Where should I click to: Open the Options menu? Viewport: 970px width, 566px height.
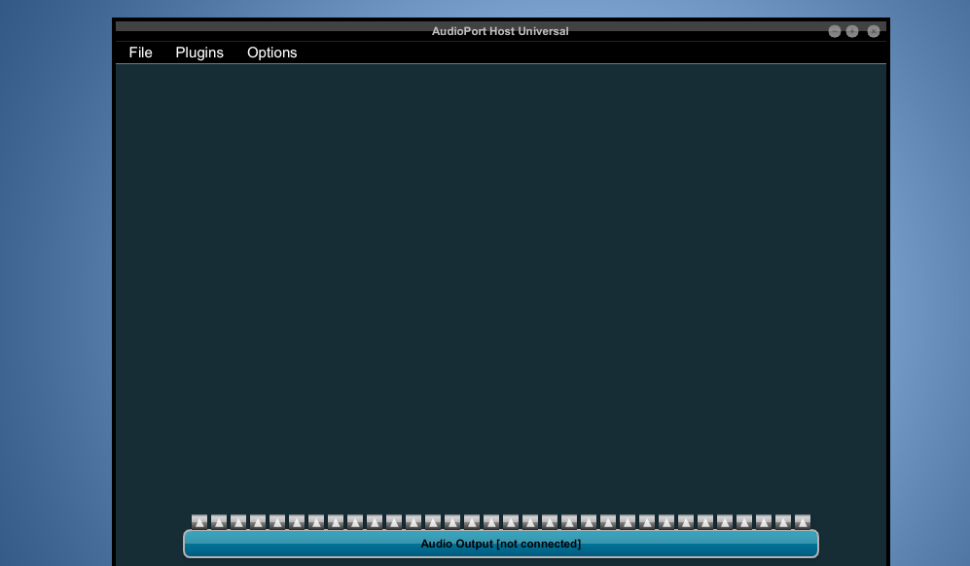point(272,53)
